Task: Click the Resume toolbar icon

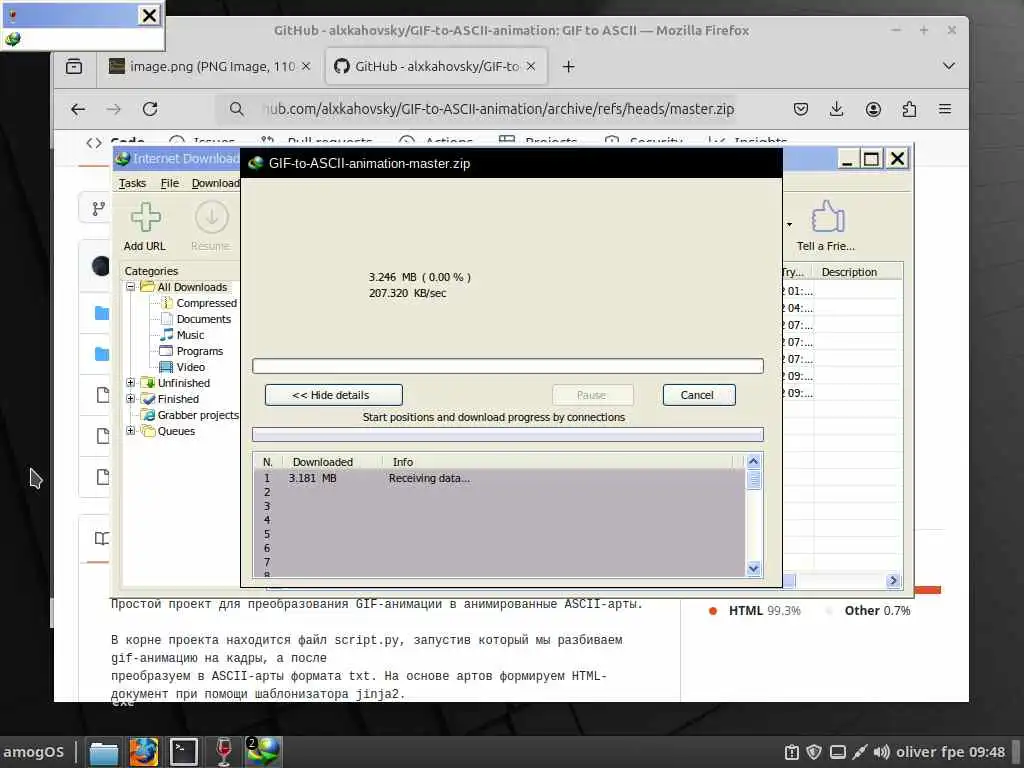Action: pyautogui.click(x=211, y=217)
